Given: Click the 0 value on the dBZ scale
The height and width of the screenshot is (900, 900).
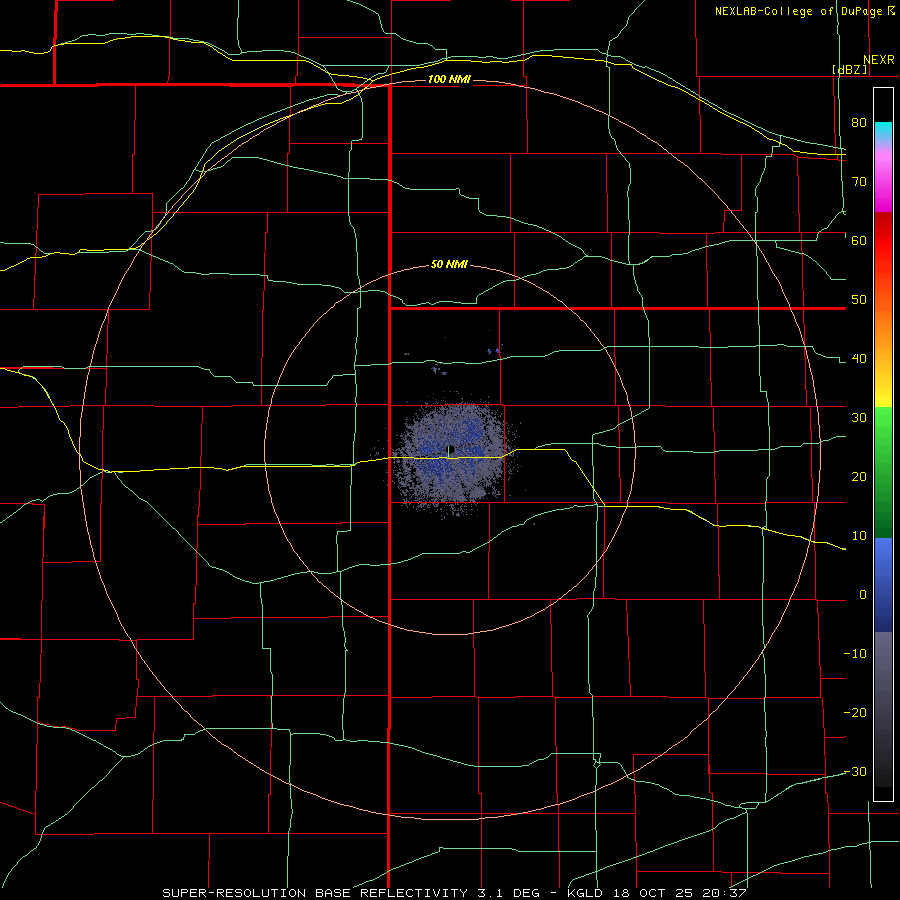Looking at the screenshot, I should (x=863, y=595).
